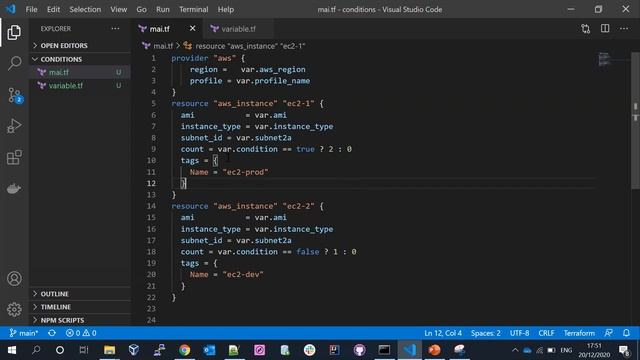Switch to the variable.tf tab
640x360 pixels.
click(238, 29)
